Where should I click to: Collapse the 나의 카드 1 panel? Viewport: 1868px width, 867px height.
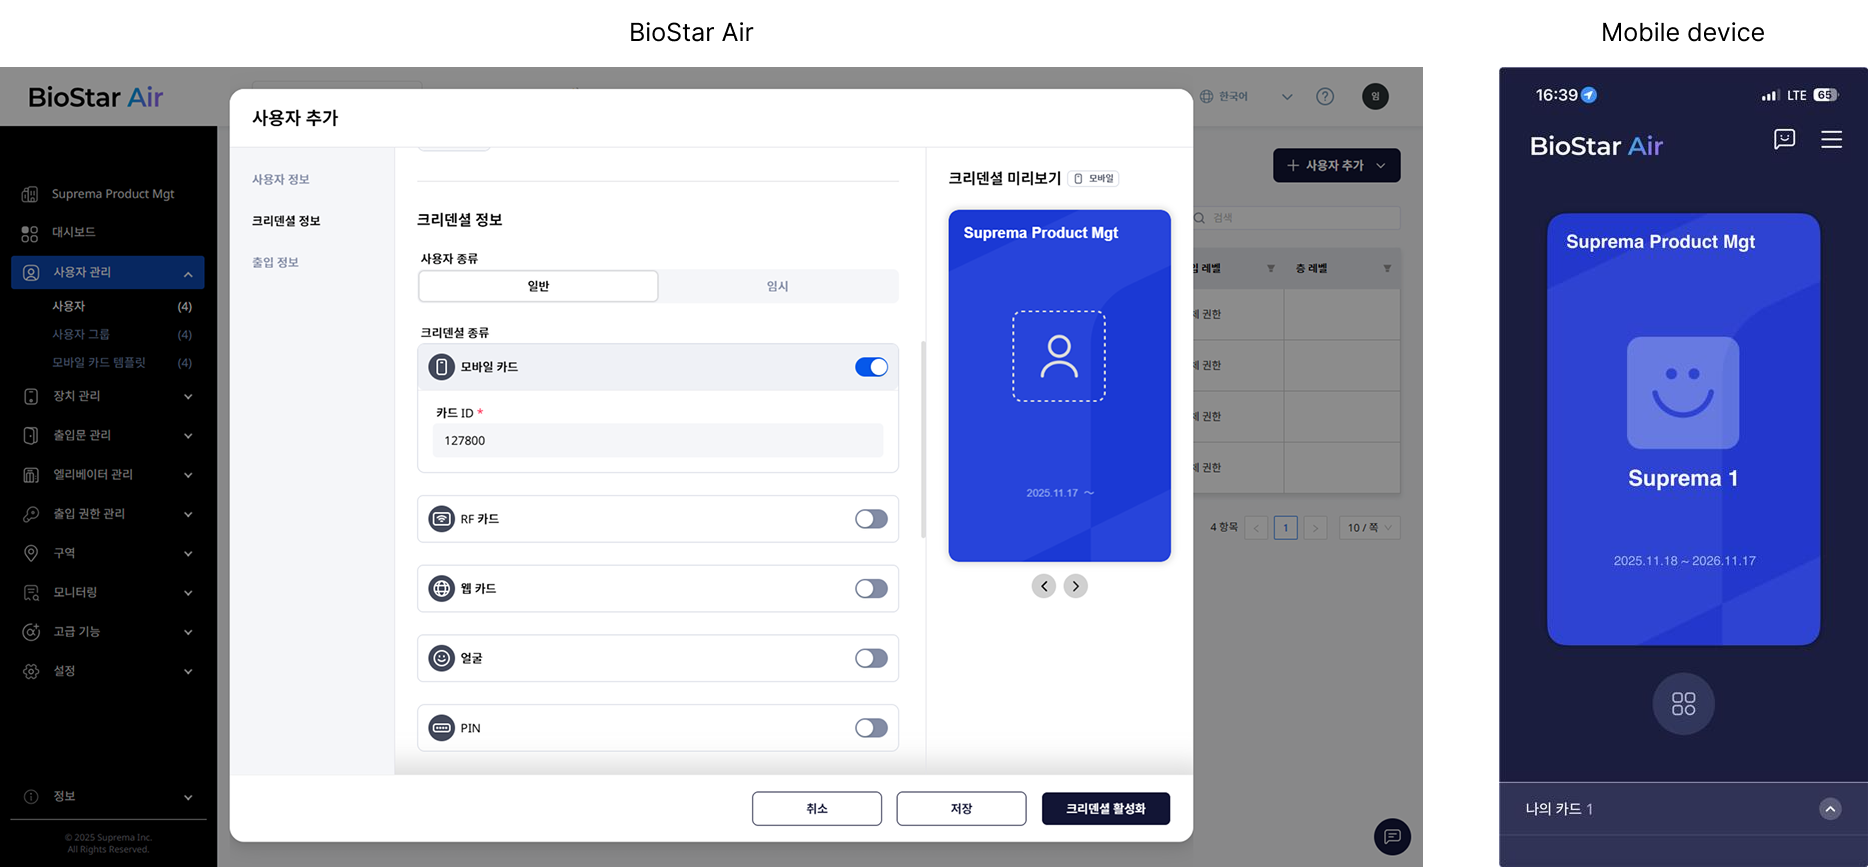click(x=1829, y=809)
